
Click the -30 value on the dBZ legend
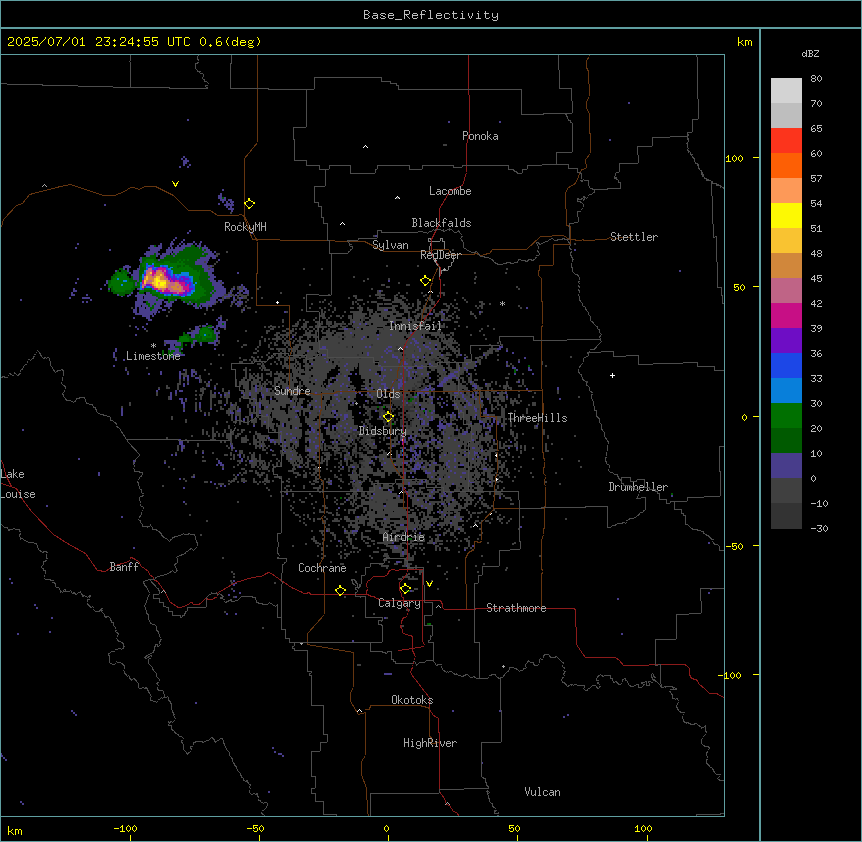(x=819, y=529)
